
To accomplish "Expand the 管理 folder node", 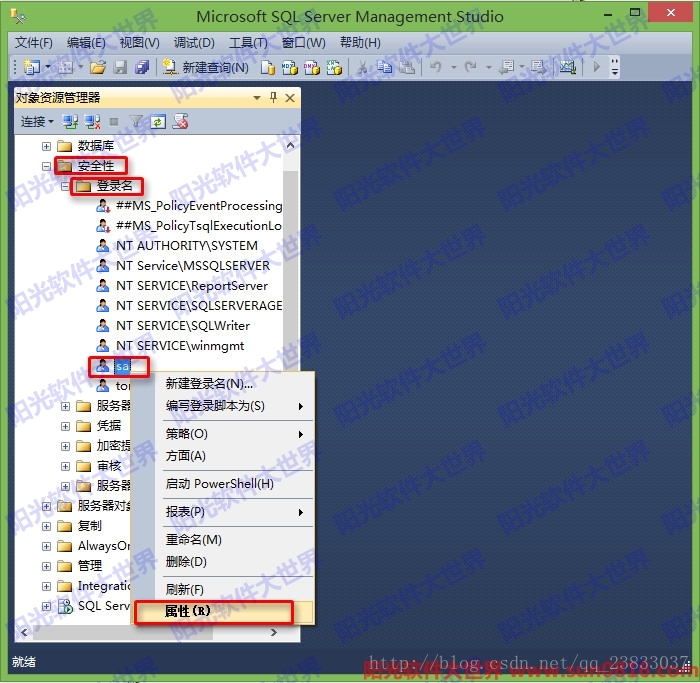I will pyautogui.click(x=46, y=566).
